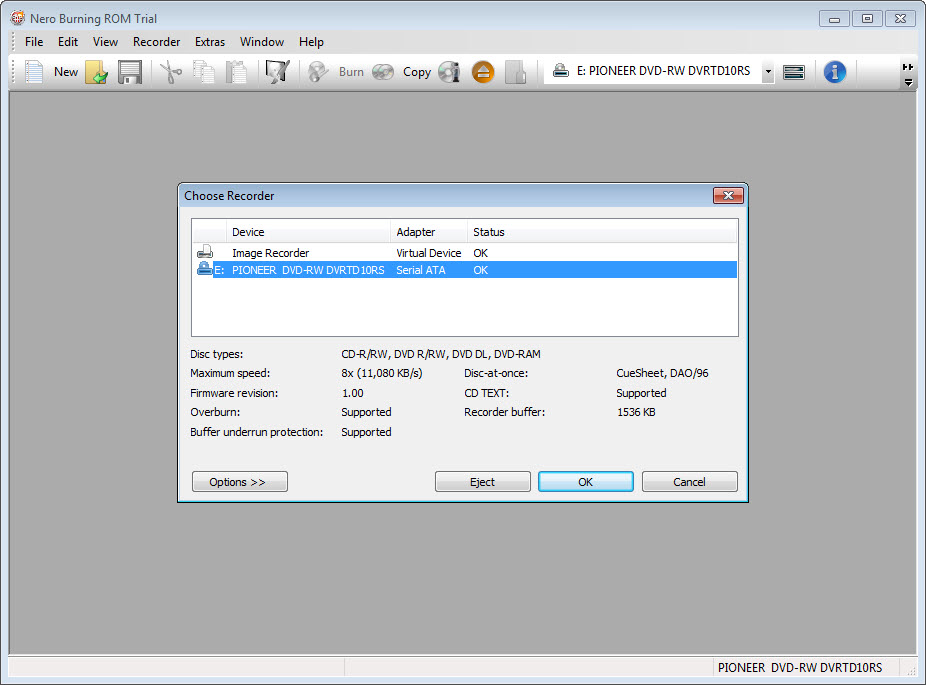Click the Image Recorder device icon
926x685 pixels.
click(x=204, y=252)
